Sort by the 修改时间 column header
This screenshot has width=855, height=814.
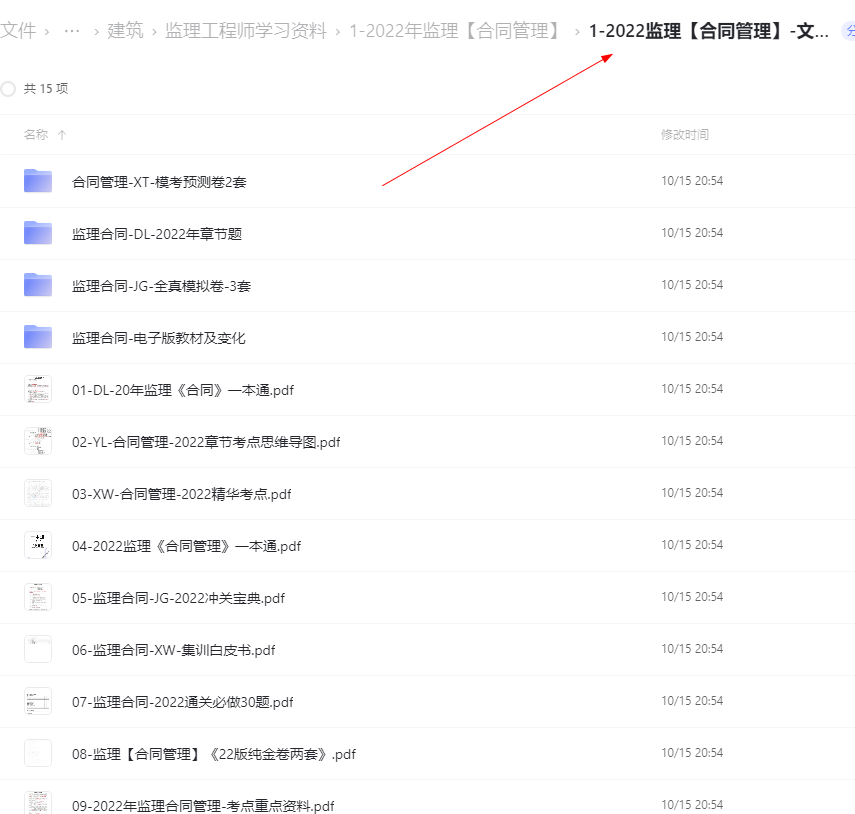click(x=684, y=135)
